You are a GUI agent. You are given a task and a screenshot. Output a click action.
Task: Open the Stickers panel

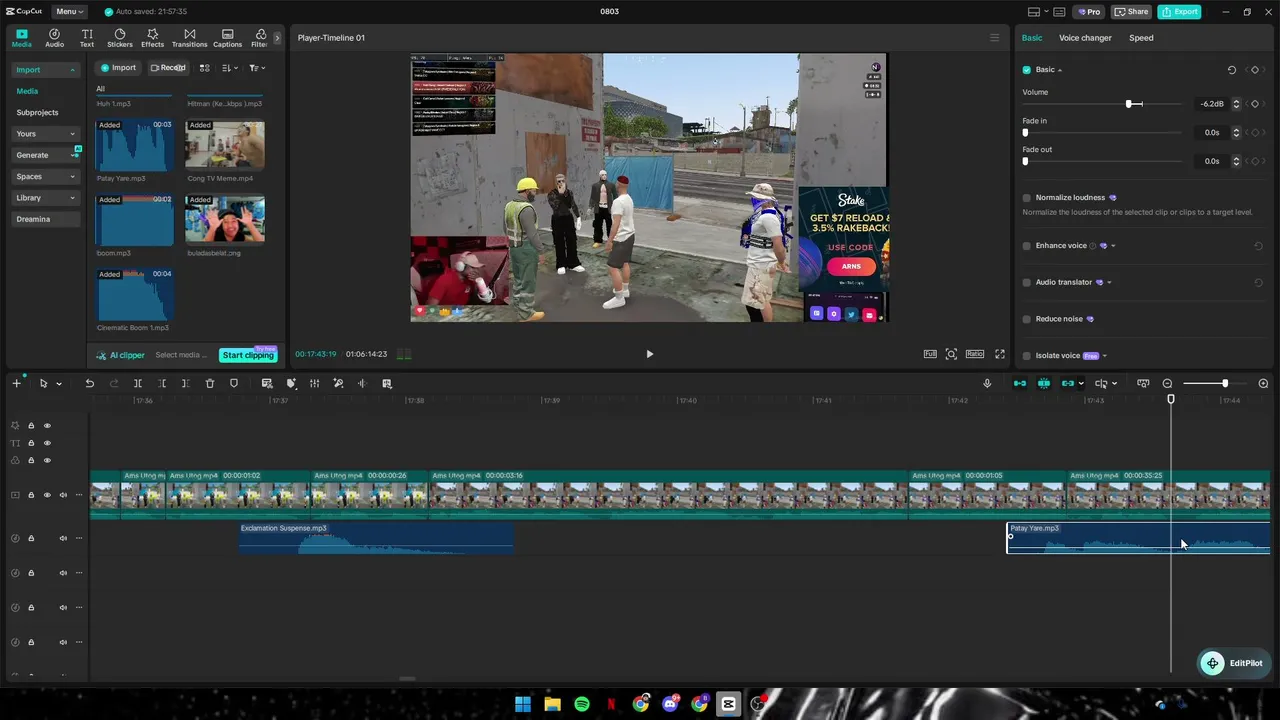[x=120, y=38]
